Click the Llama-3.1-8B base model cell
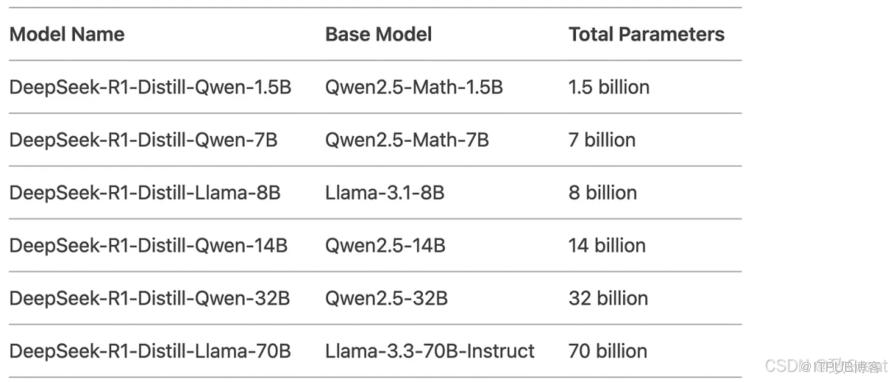Image resolution: width=890 pixels, height=382 pixels. point(385,192)
